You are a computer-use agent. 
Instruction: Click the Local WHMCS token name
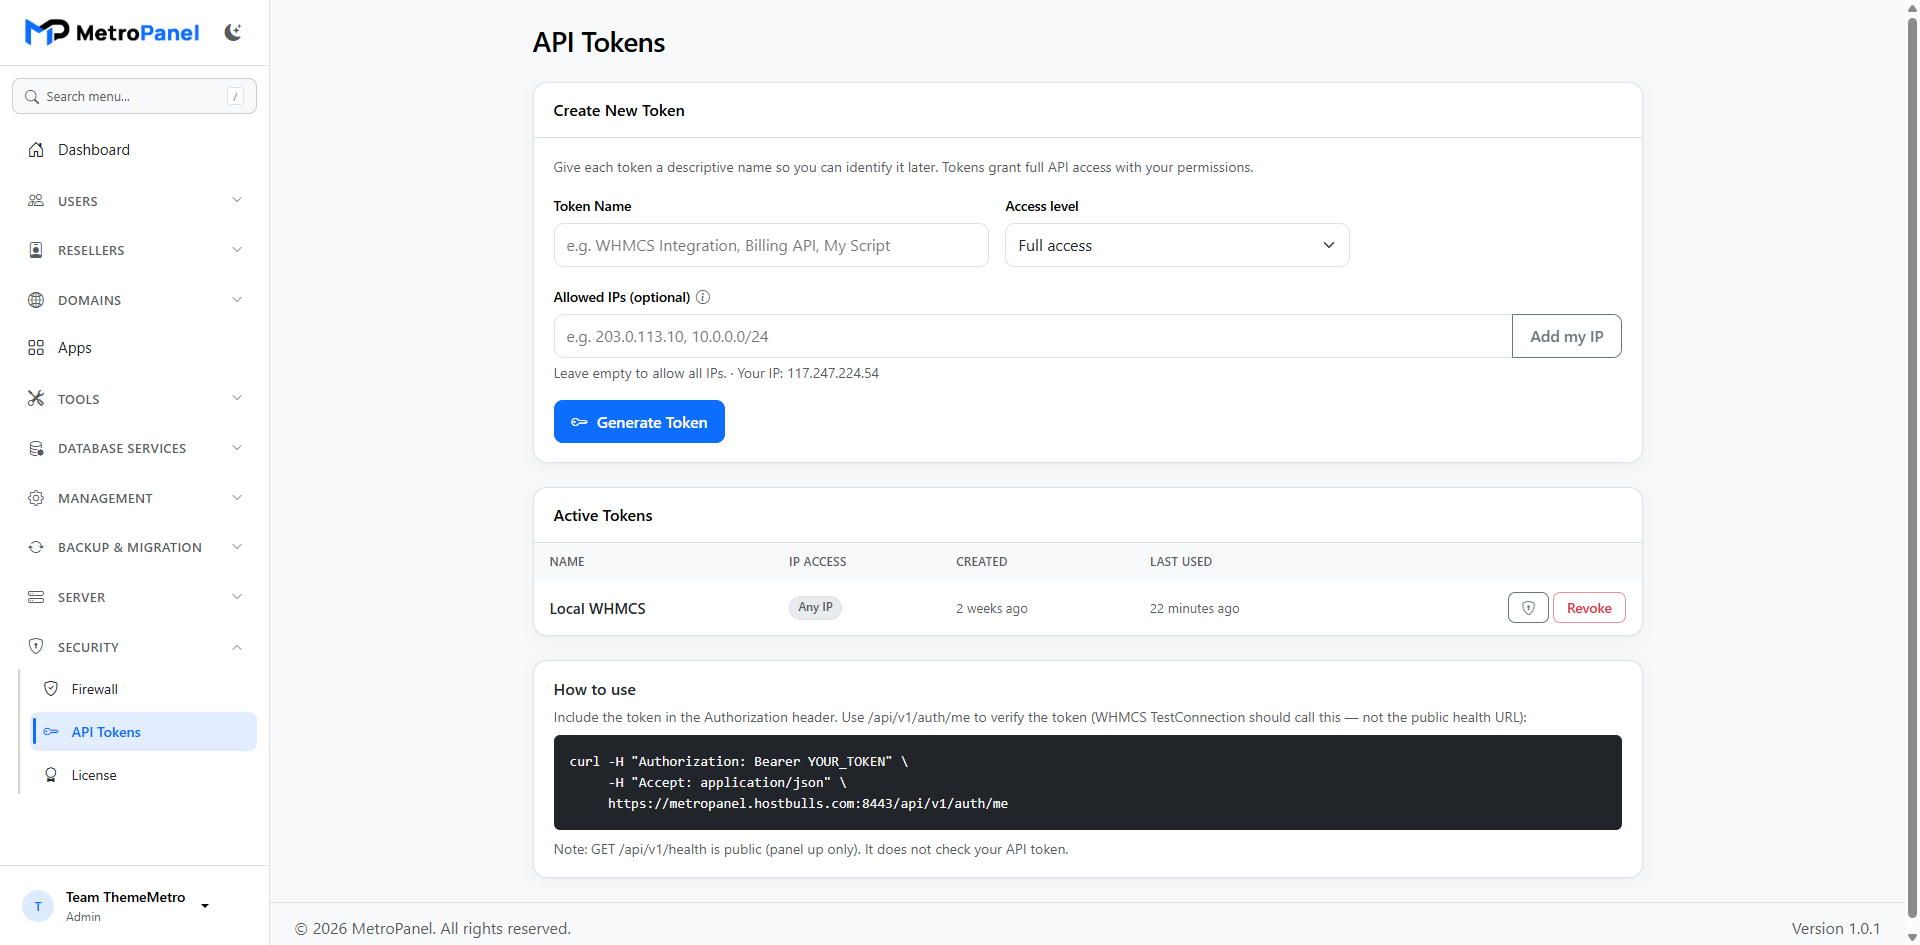[598, 608]
